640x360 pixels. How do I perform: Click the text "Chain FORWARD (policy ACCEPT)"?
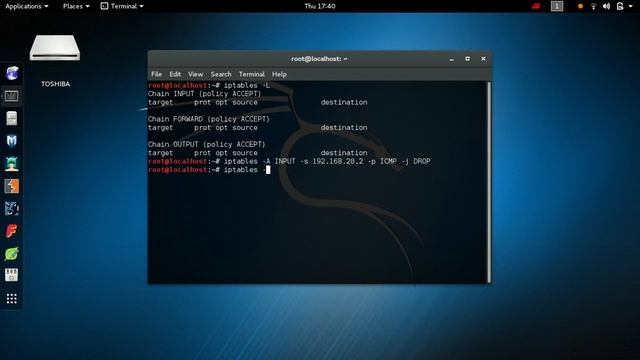tap(209, 119)
